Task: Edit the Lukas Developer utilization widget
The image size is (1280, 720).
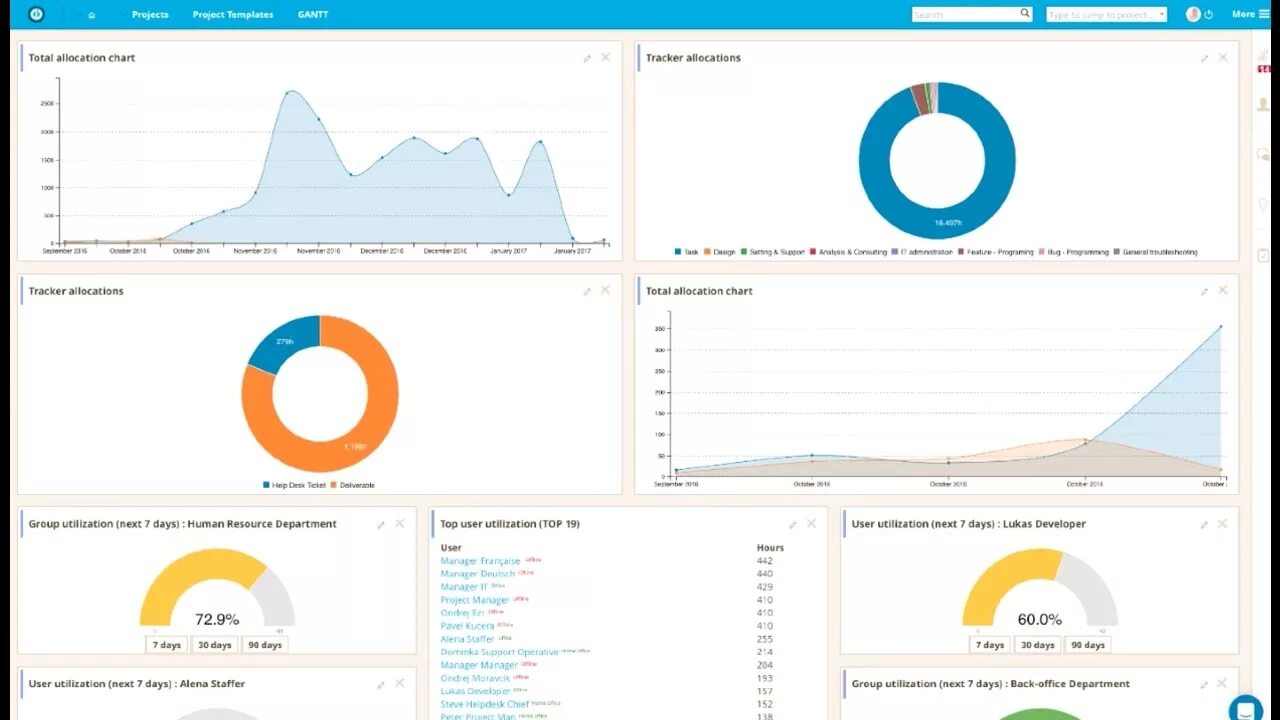Action: pyautogui.click(x=1204, y=524)
